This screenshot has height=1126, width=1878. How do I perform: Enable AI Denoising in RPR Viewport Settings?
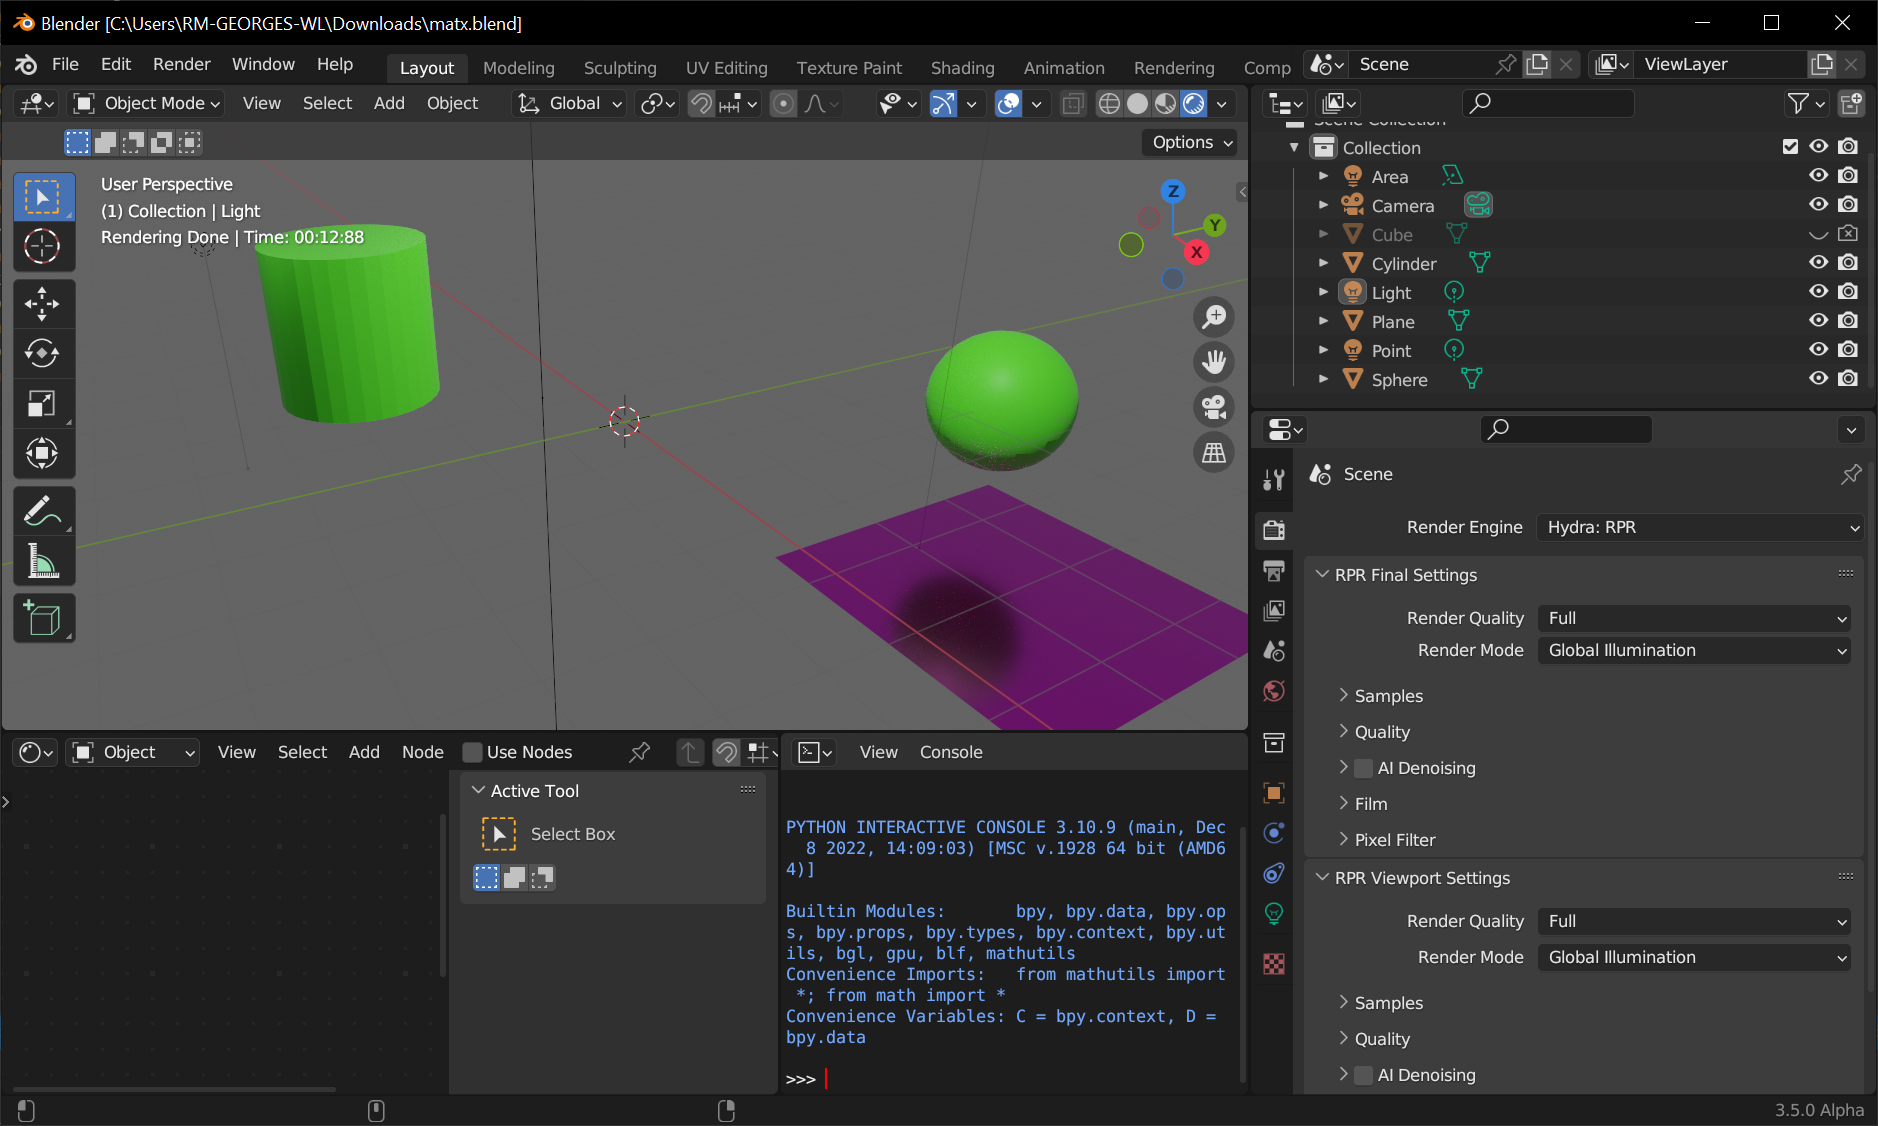tap(1363, 1075)
